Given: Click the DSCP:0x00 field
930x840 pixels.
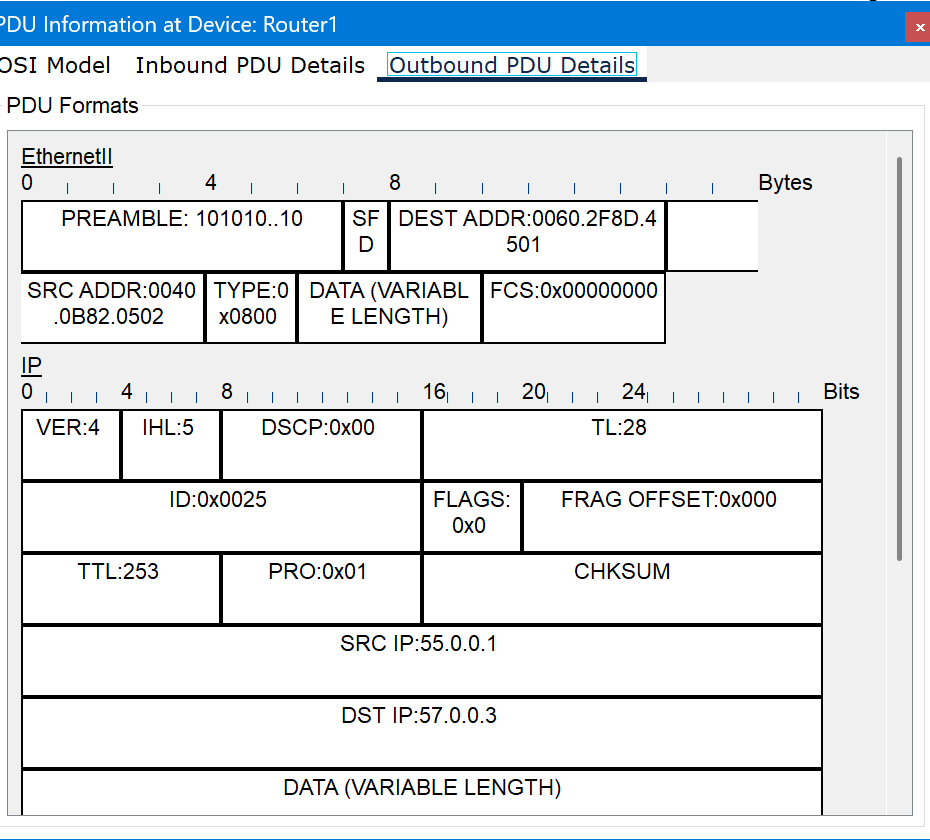Looking at the screenshot, I should [x=321, y=444].
